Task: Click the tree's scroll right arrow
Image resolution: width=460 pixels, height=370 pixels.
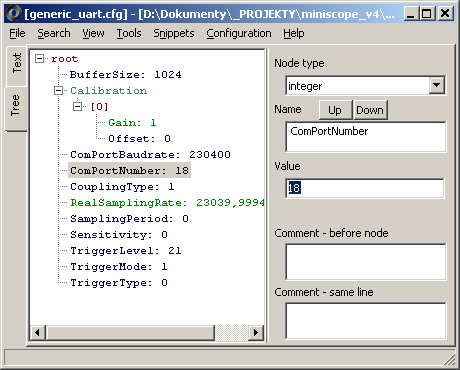Action: 256,332
